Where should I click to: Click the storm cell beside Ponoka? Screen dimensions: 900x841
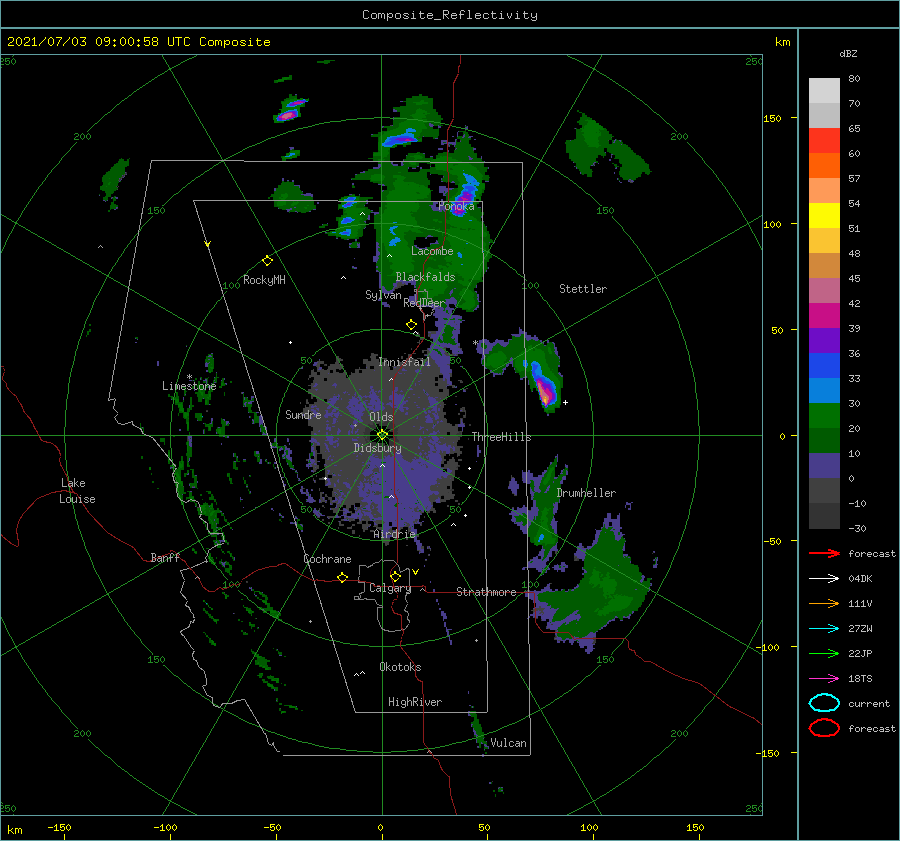(463, 195)
